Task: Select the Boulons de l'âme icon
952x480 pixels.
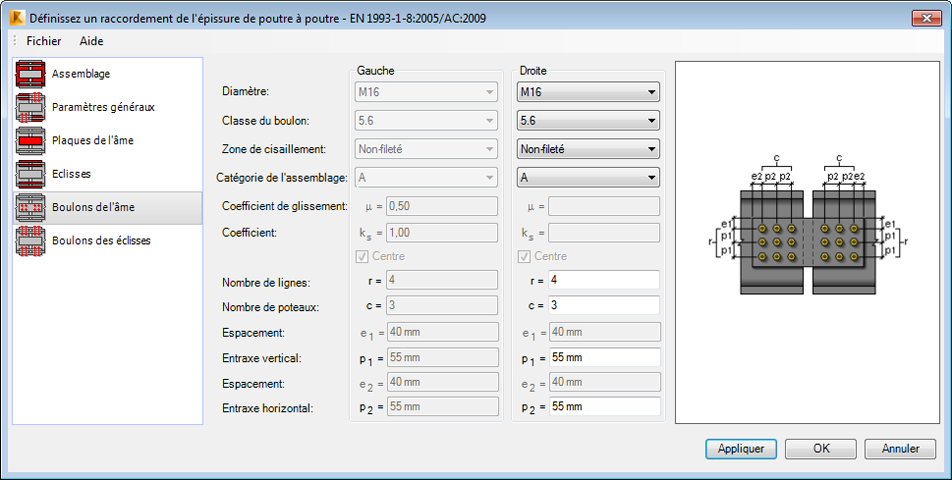Action: click(30, 207)
